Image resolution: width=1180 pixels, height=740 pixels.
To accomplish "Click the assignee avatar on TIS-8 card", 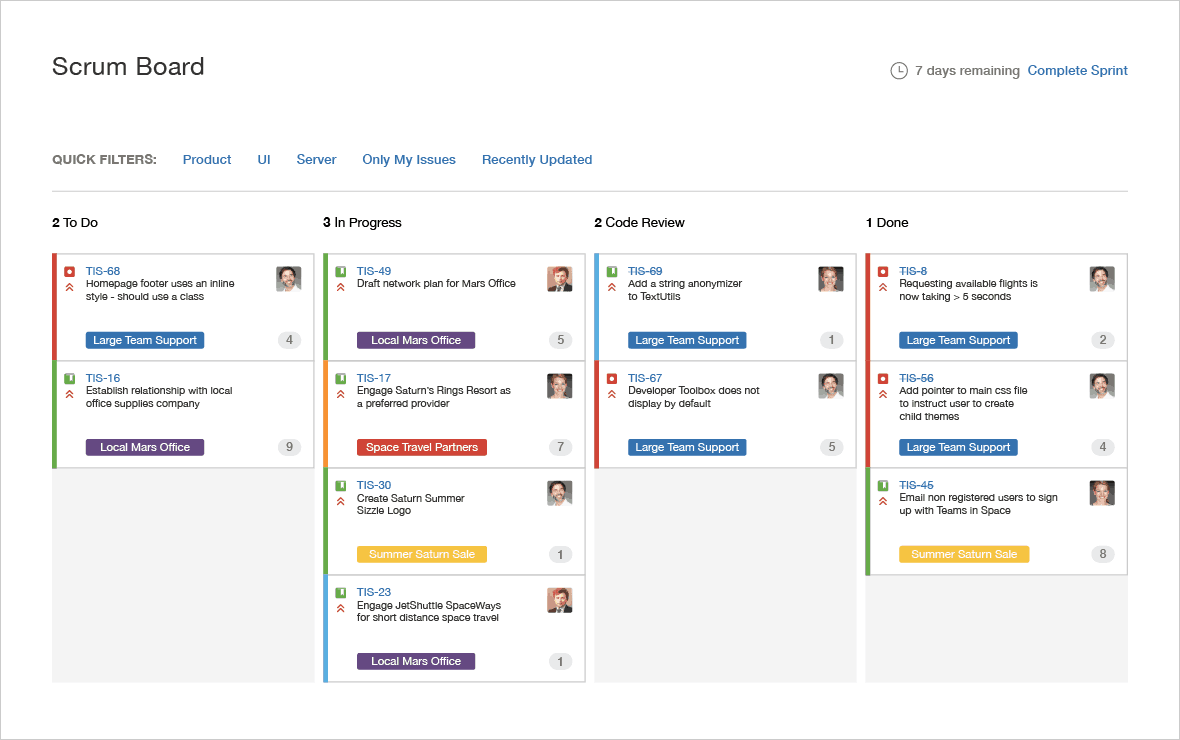I will (x=1102, y=279).
